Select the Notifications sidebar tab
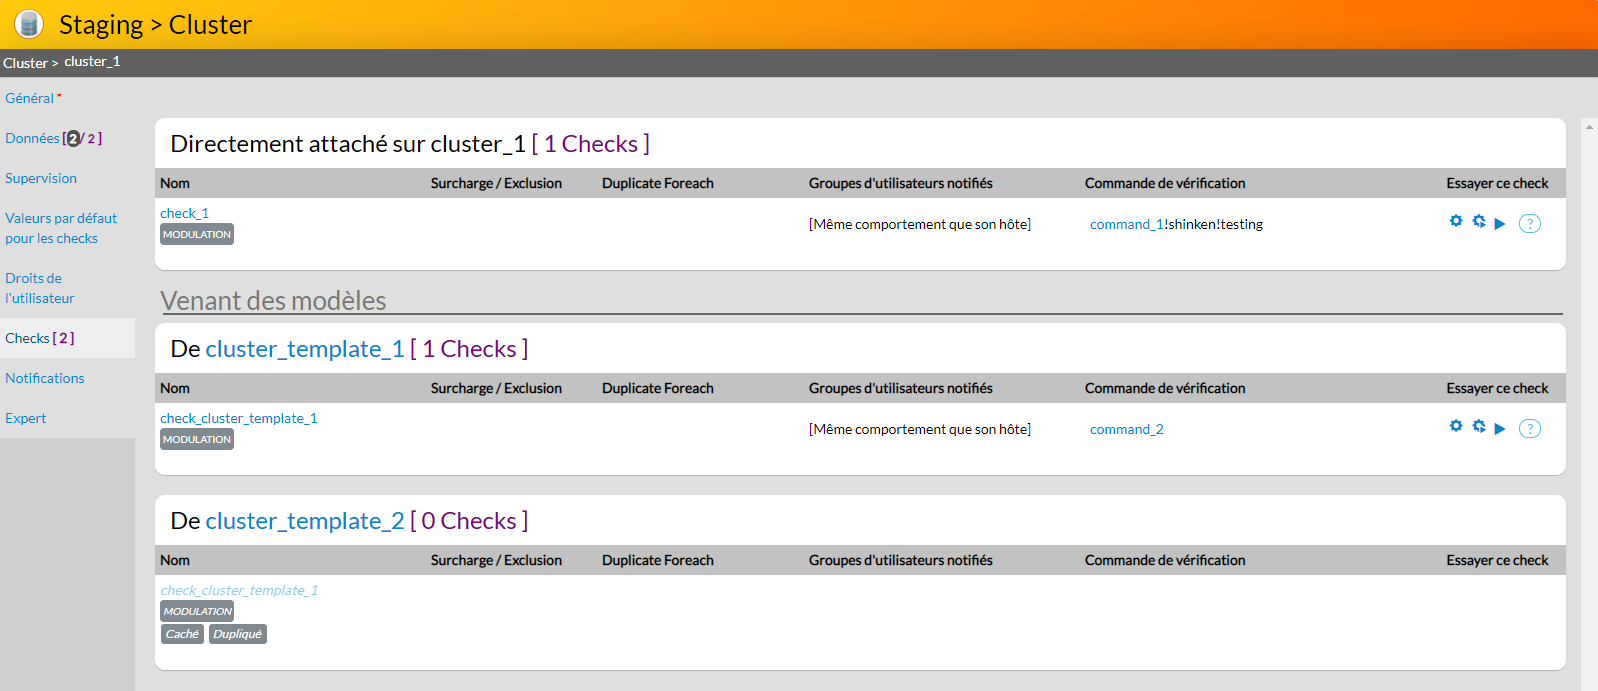The image size is (1598, 691). click(45, 378)
